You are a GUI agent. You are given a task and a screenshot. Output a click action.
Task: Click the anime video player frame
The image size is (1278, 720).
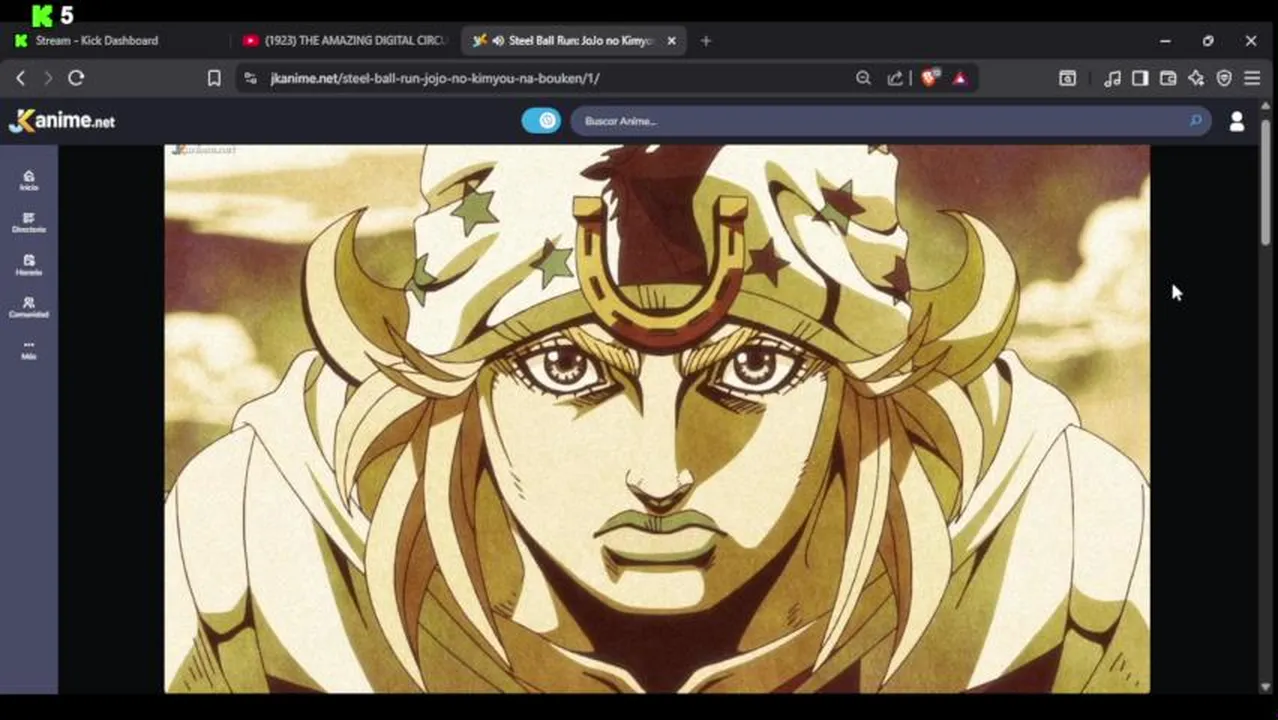tap(657, 419)
